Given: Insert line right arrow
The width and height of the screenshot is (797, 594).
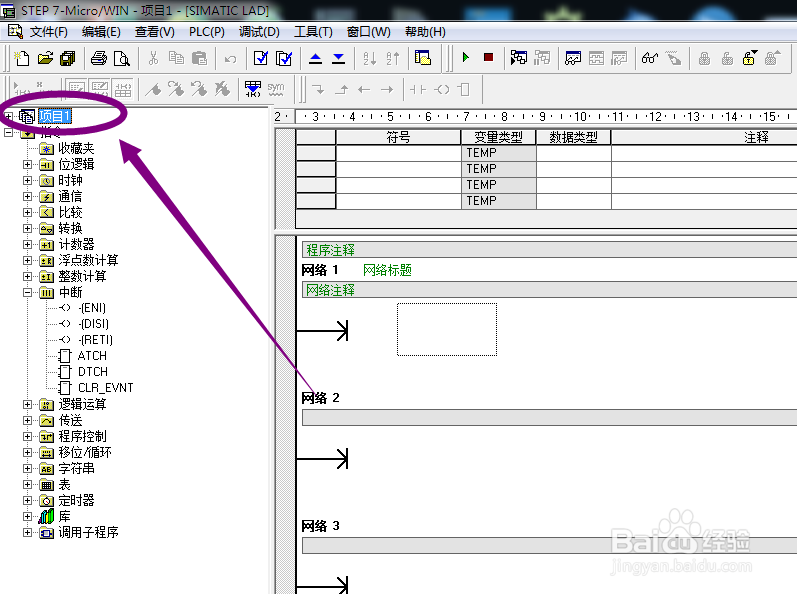Looking at the screenshot, I should [387, 89].
